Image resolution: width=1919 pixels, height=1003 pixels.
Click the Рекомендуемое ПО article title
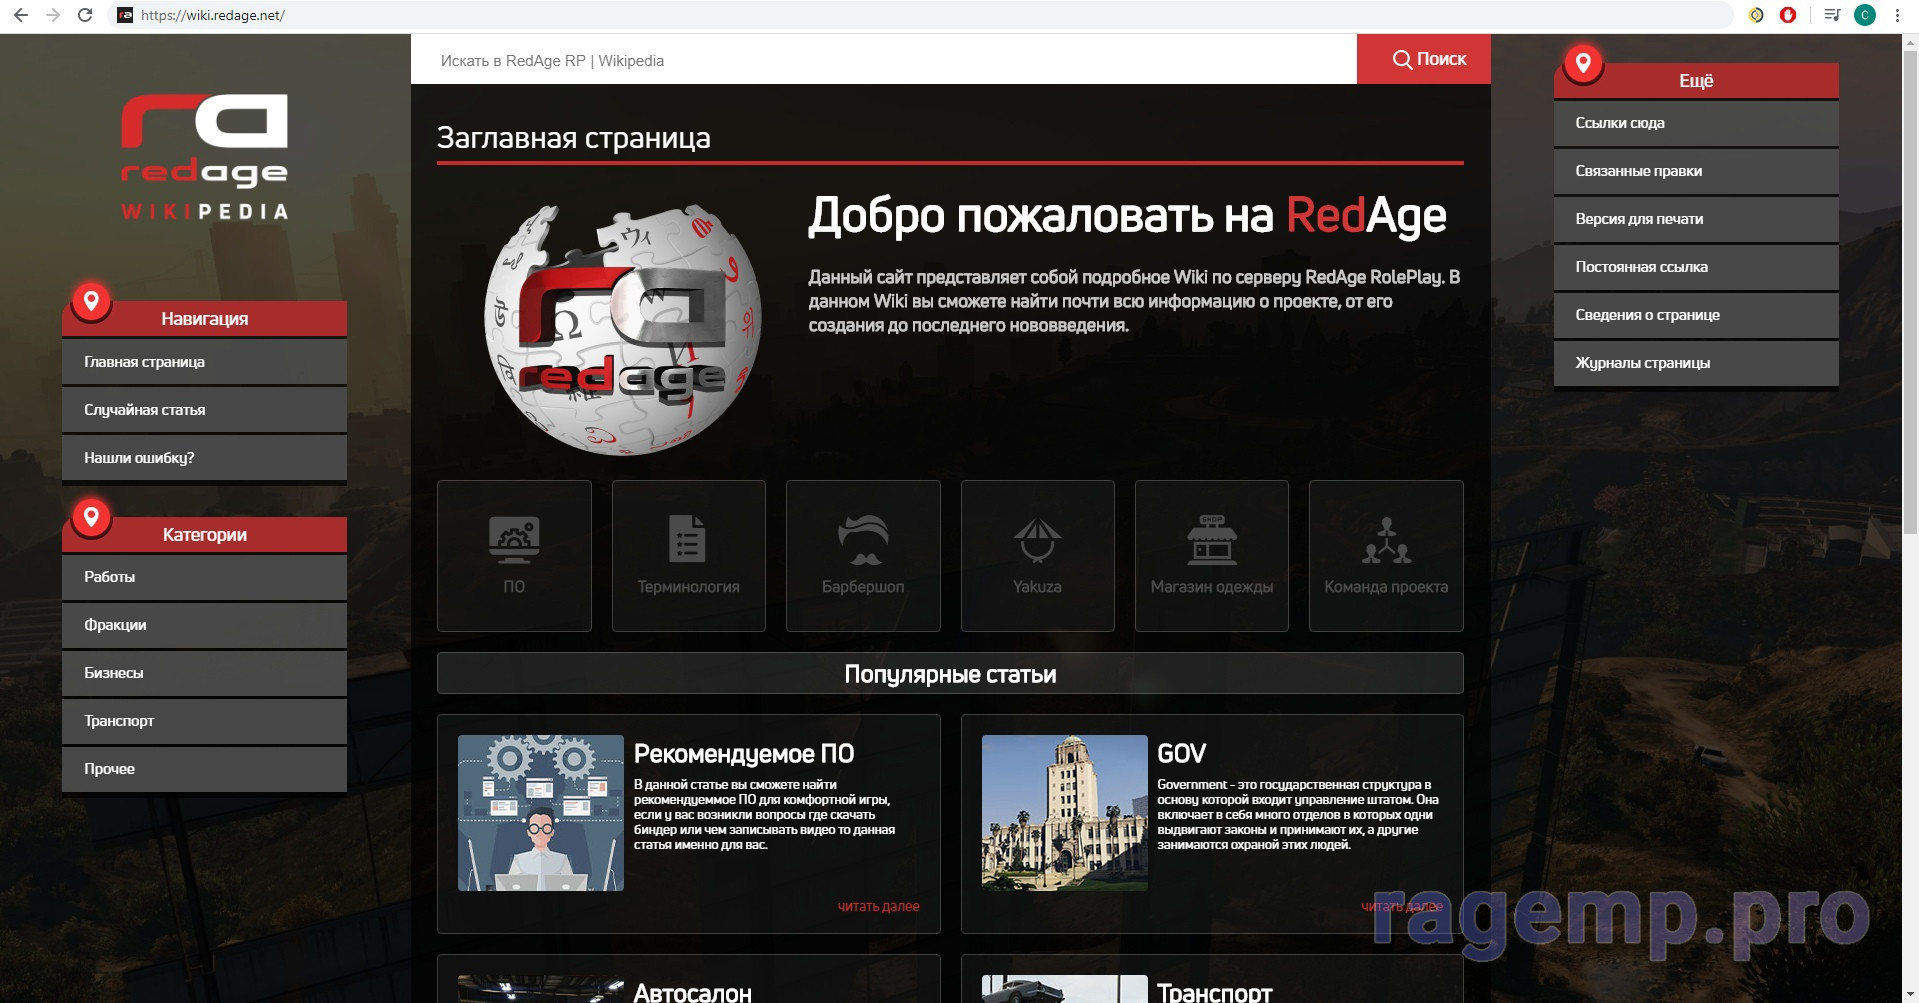tap(744, 753)
